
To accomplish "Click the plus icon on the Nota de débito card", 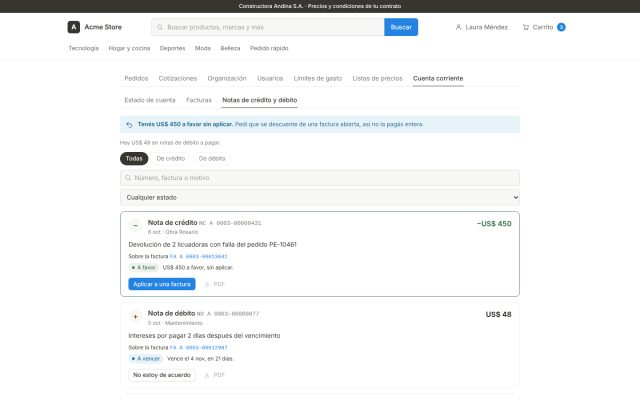I will (135, 316).
